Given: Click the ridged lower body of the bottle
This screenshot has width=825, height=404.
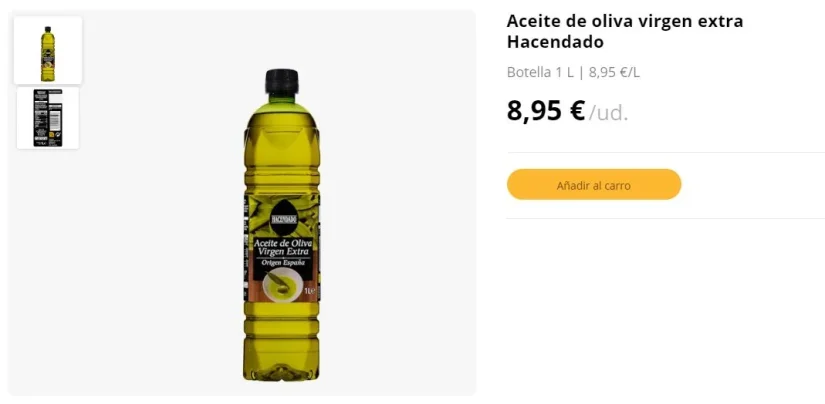Looking at the screenshot, I should pos(281,331).
